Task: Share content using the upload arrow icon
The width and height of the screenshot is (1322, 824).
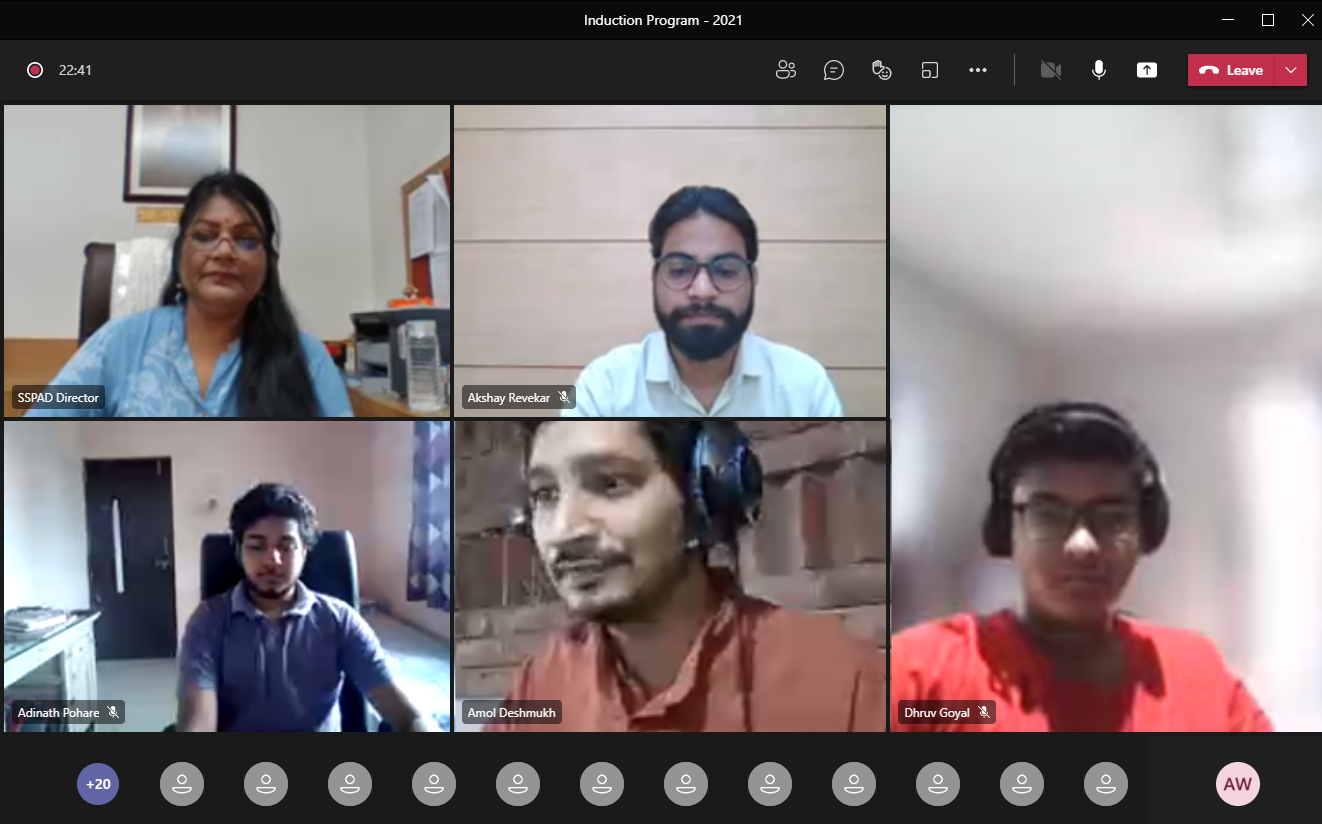Action: click(x=1146, y=70)
